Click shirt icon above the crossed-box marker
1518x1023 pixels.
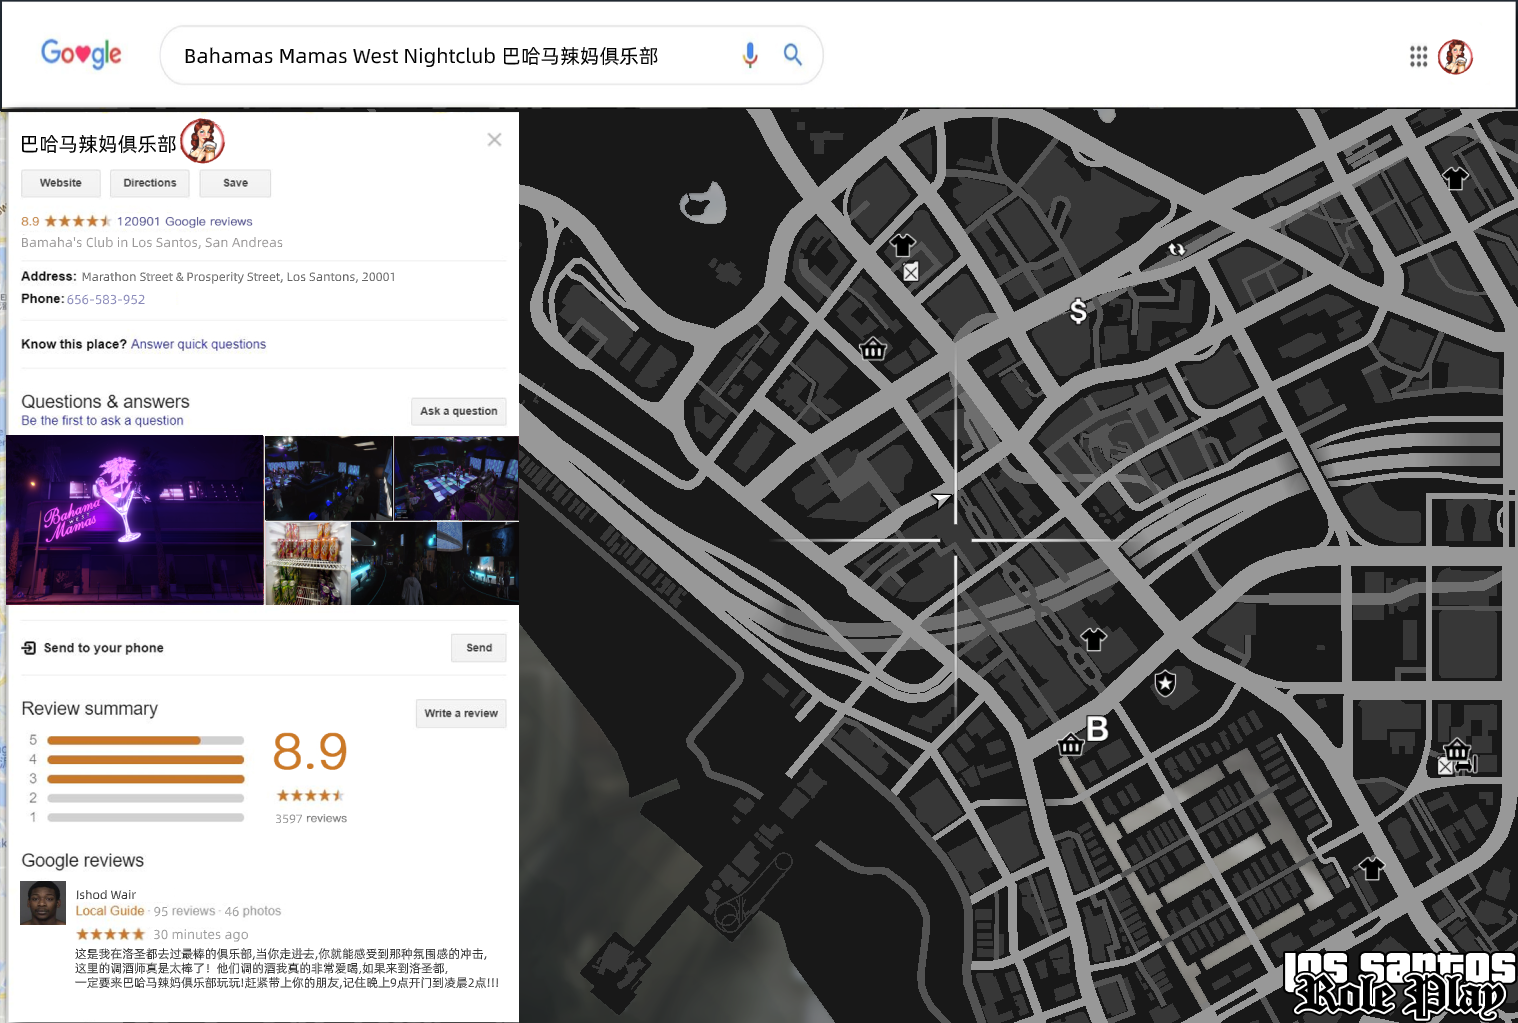tap(903, 245)
